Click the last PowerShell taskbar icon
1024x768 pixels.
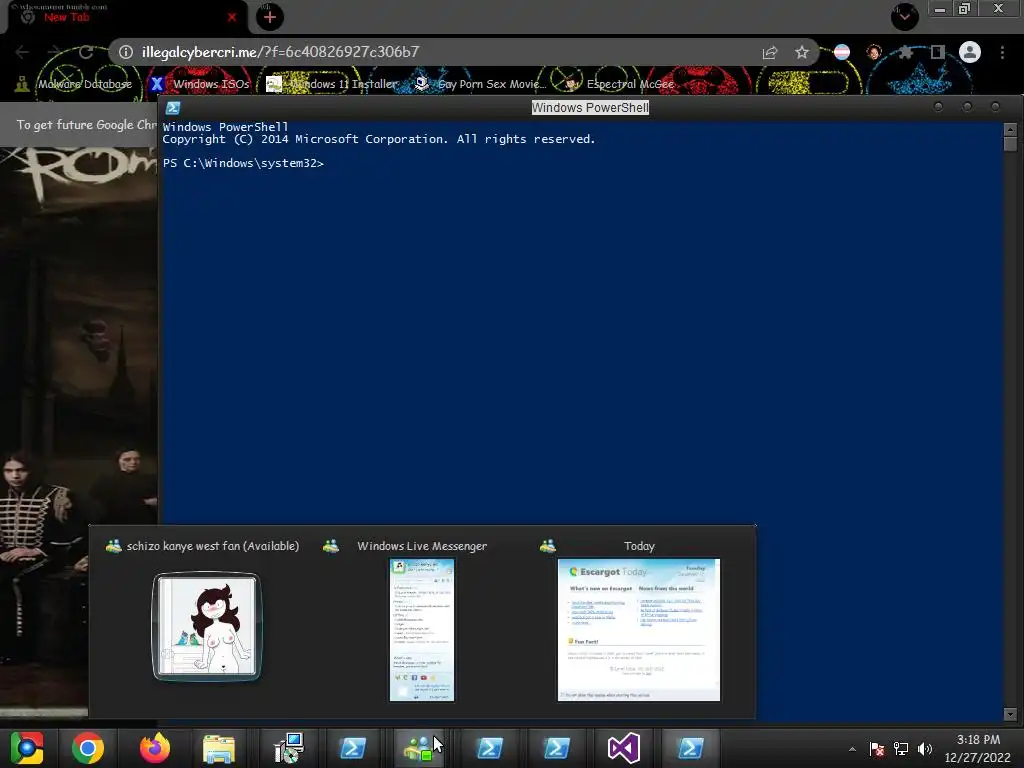click(x=690, y=748)
